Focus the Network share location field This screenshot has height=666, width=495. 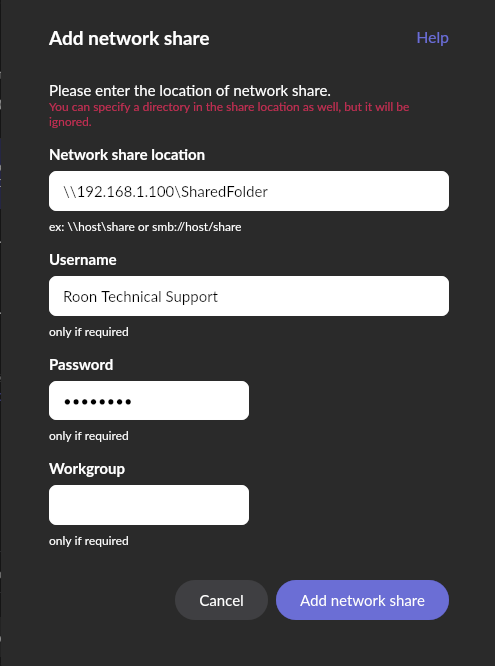coord(249,191)
